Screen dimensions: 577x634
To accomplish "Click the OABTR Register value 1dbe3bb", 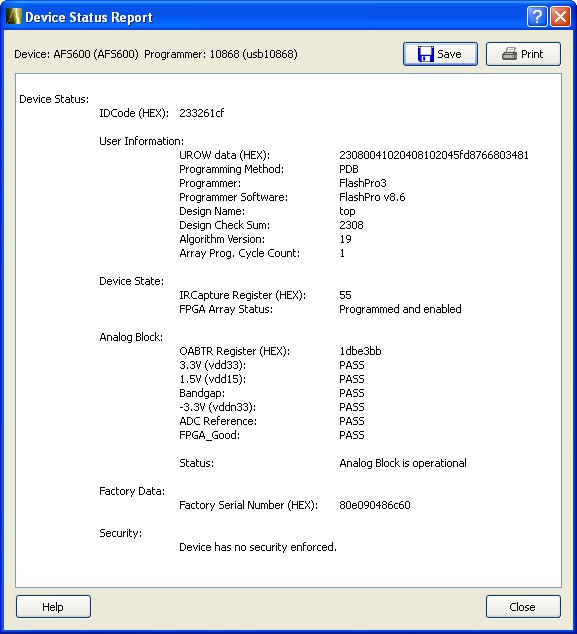I will 360,351.
